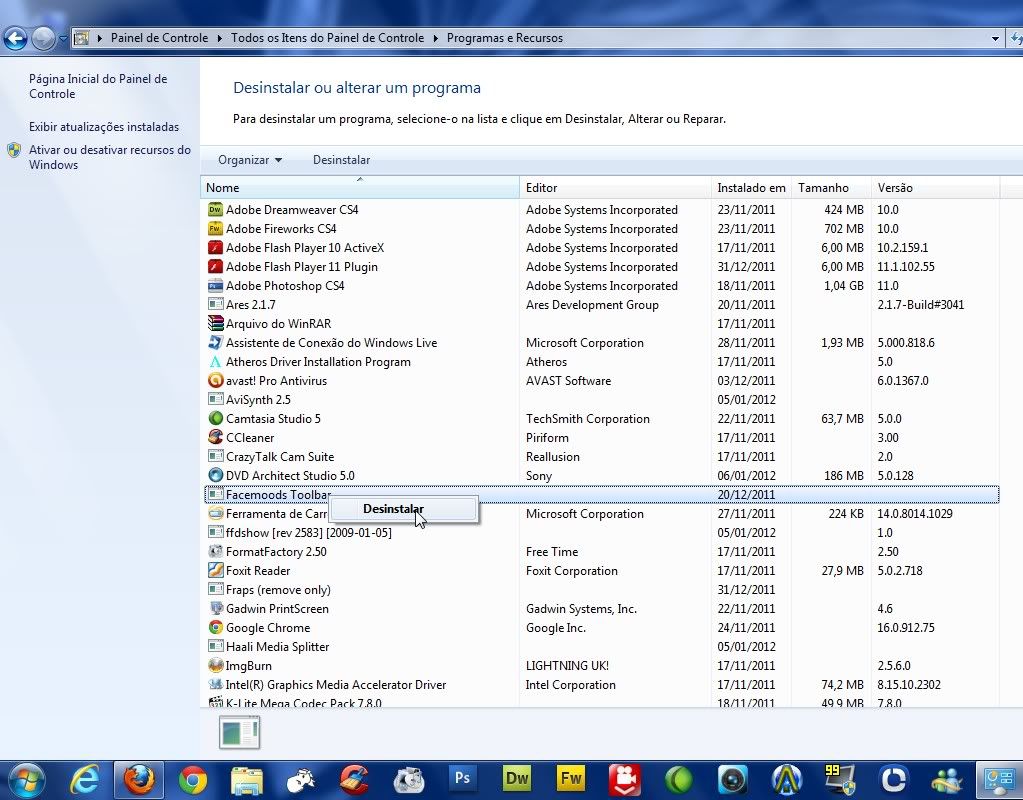Open the Organizar dropdown menu
Viewport: 1023px width, 800px height.
pyautogui.click(x=250, y=160)
